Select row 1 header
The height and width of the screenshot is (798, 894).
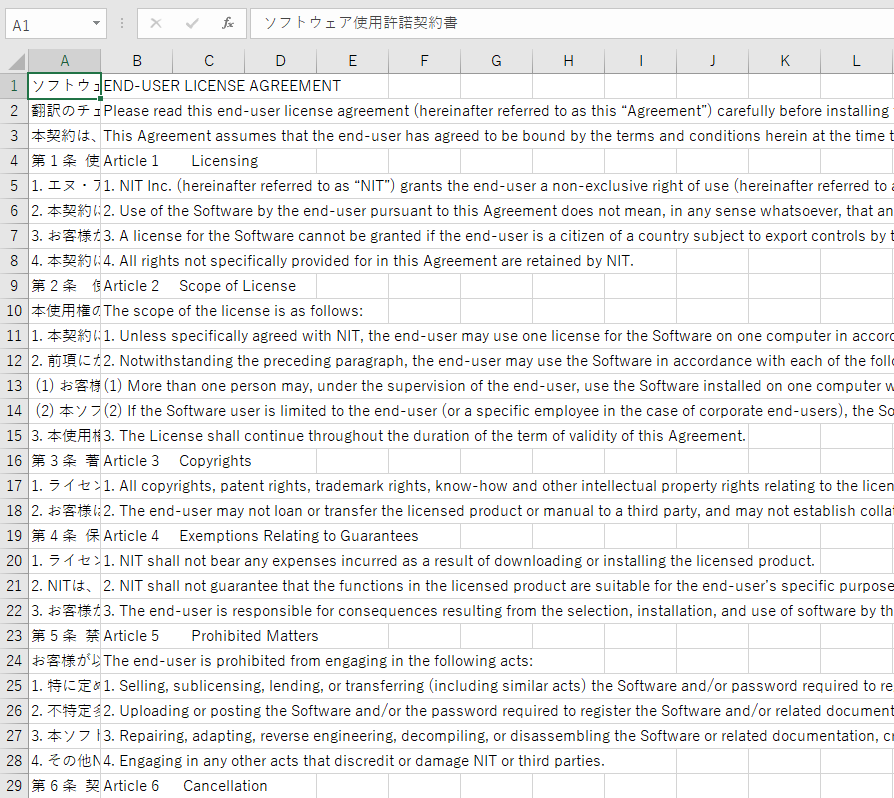point(14,86)
